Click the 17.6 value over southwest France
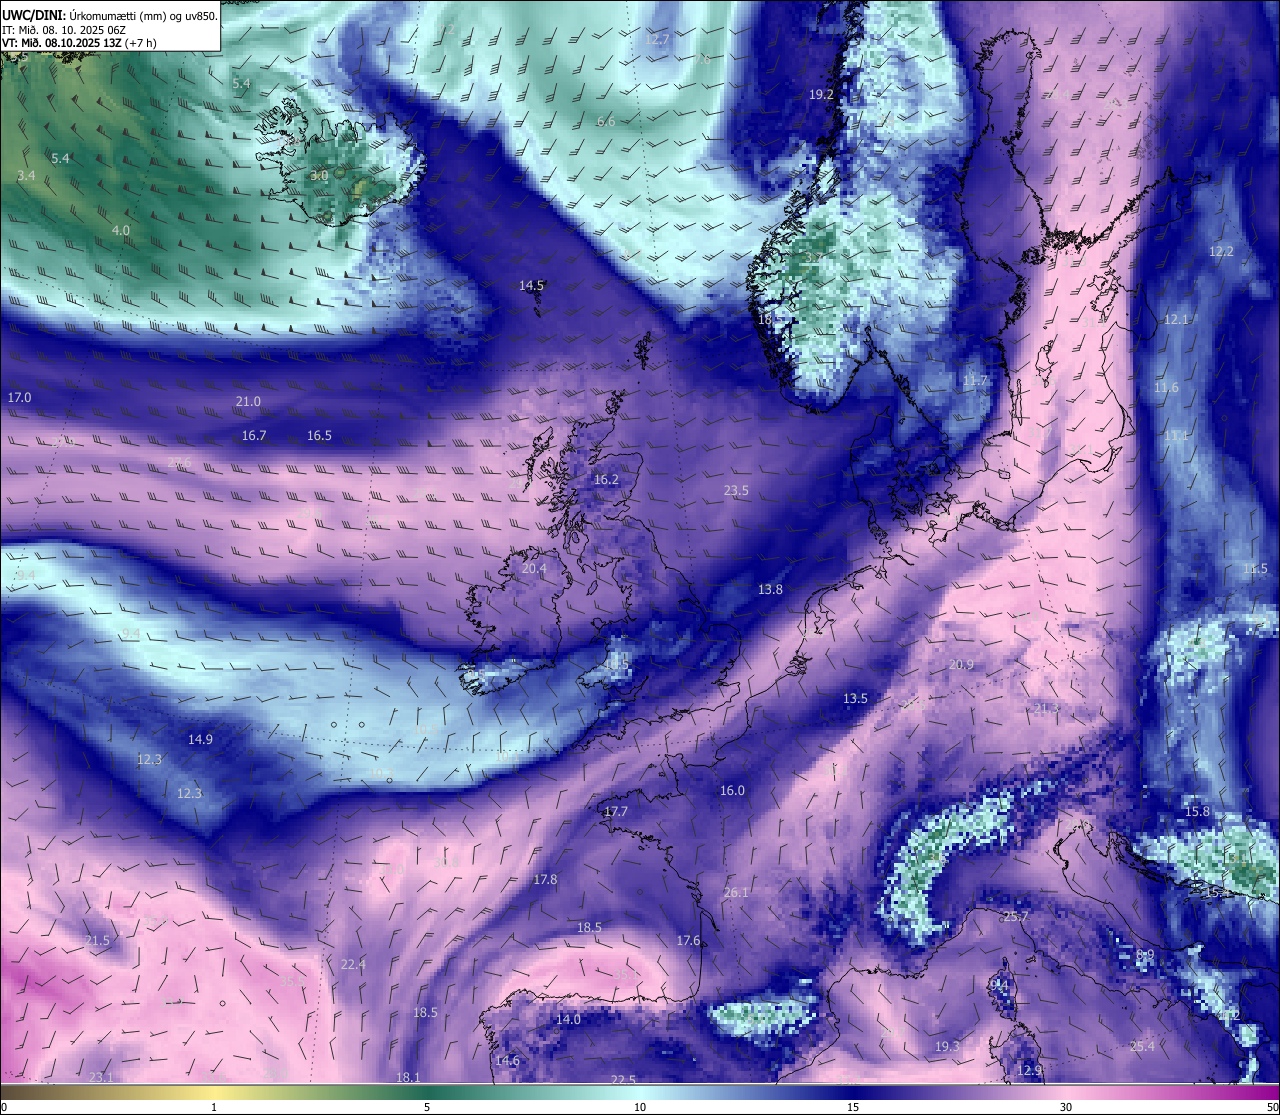 (688, 940)
